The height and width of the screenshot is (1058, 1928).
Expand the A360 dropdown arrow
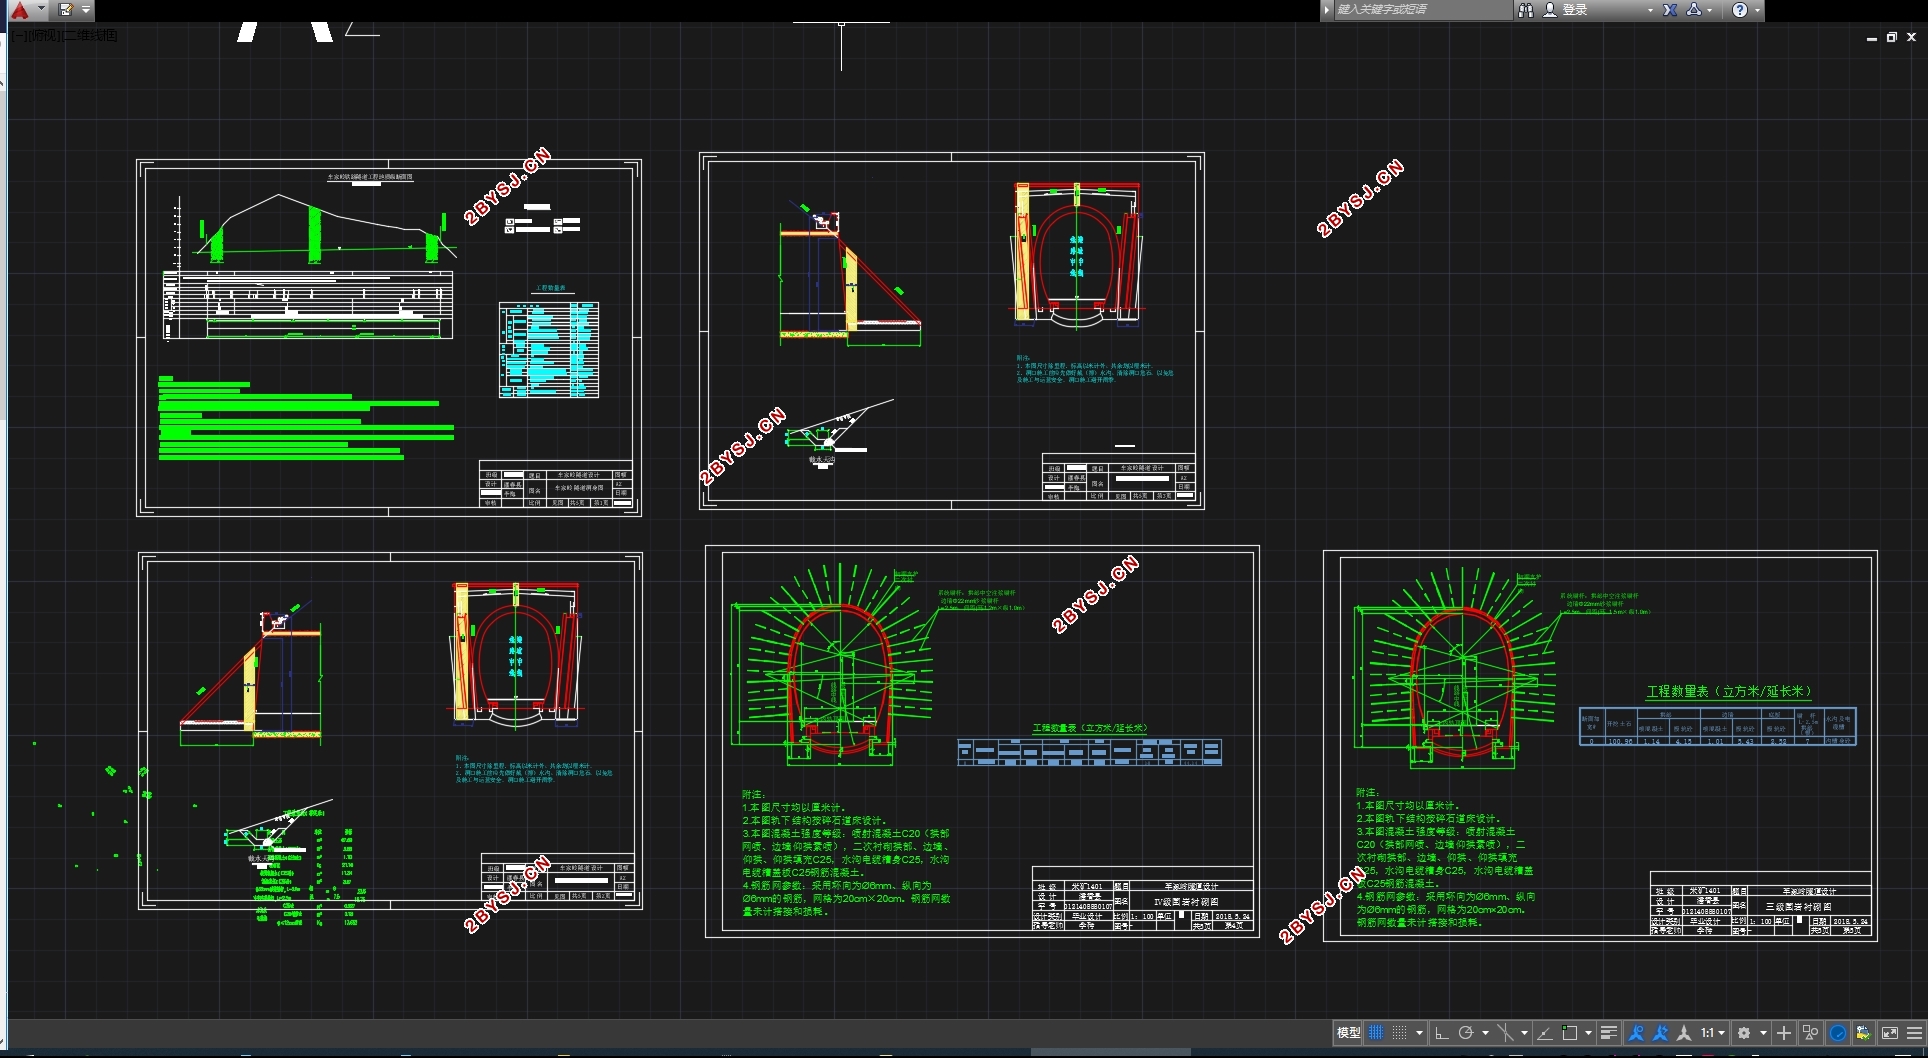(x=1710, y=10)
